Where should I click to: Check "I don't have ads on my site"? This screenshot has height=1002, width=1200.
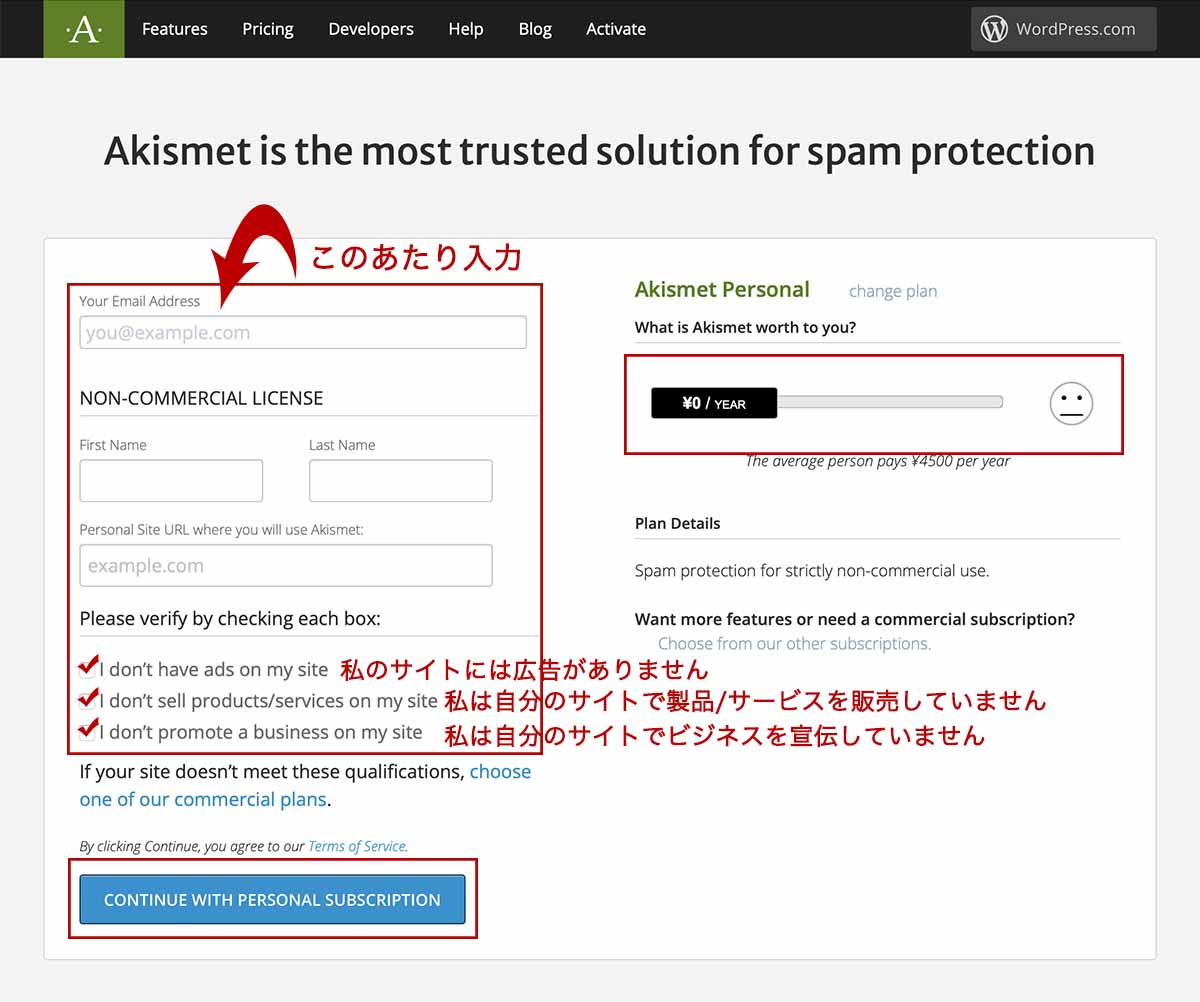87,670
